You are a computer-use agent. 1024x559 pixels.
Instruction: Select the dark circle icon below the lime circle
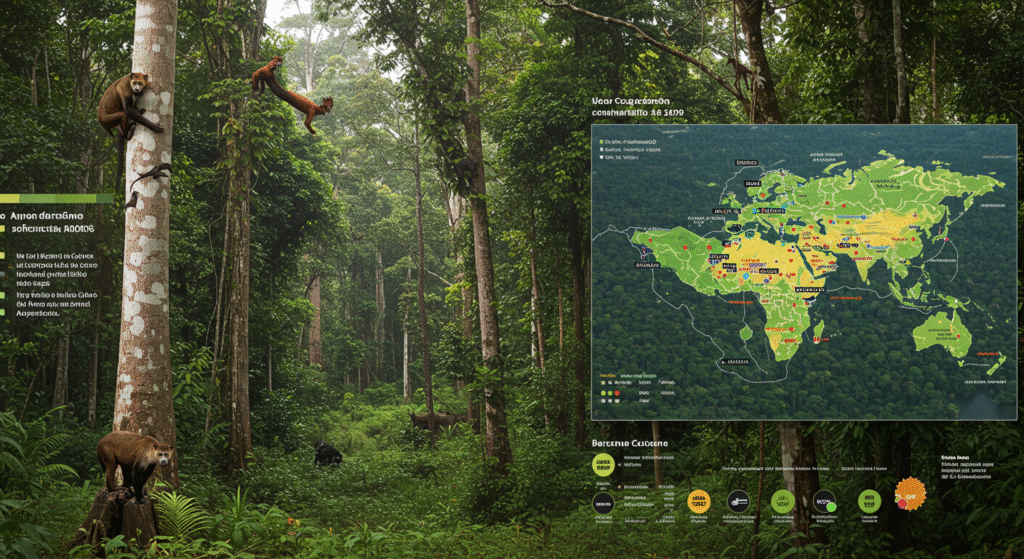[603, 501]
